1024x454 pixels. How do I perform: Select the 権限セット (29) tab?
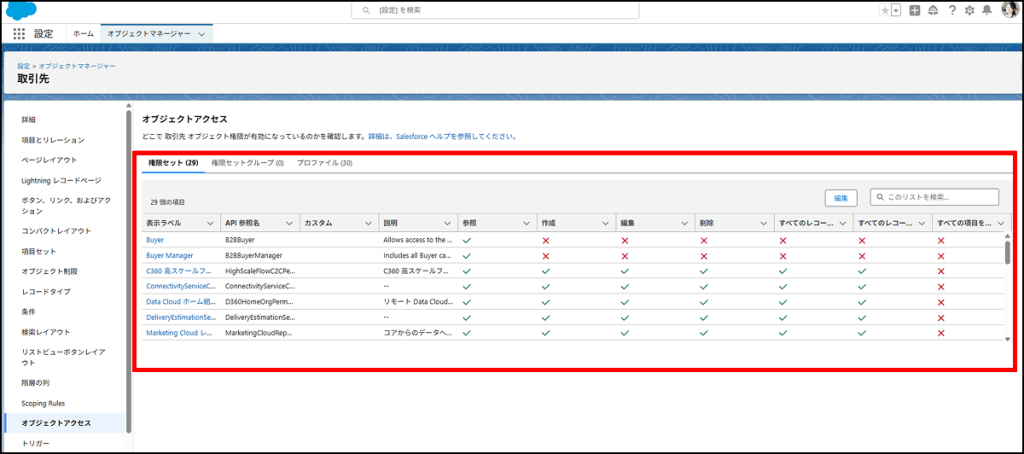(173, 163)
